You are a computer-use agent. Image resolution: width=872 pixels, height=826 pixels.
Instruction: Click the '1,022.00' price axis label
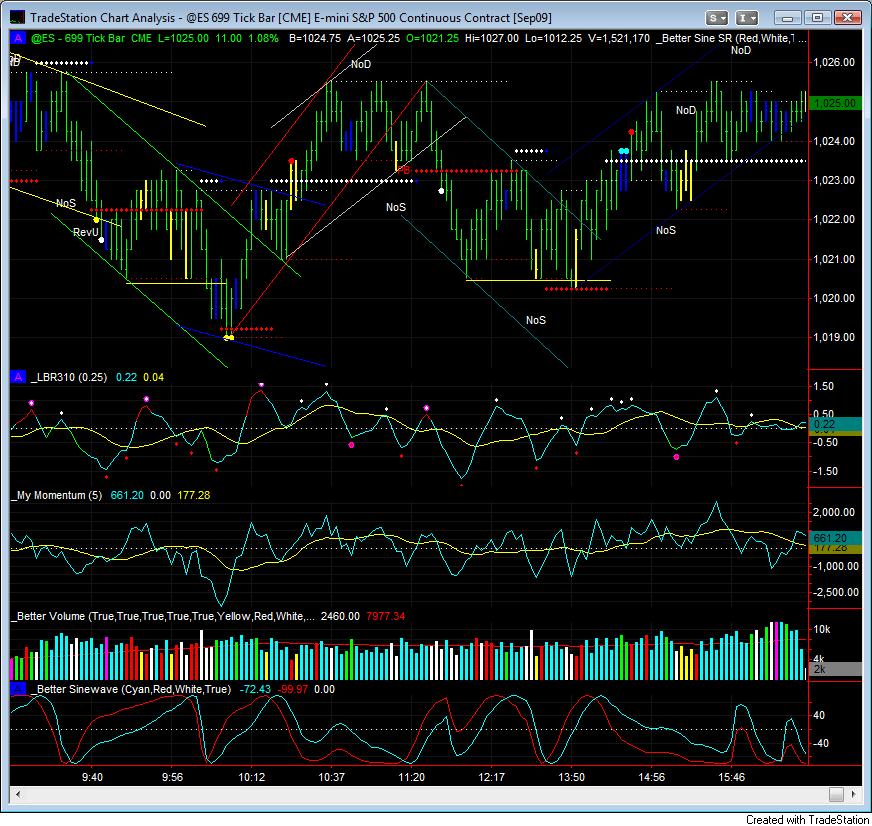click(x=834, y=219)
